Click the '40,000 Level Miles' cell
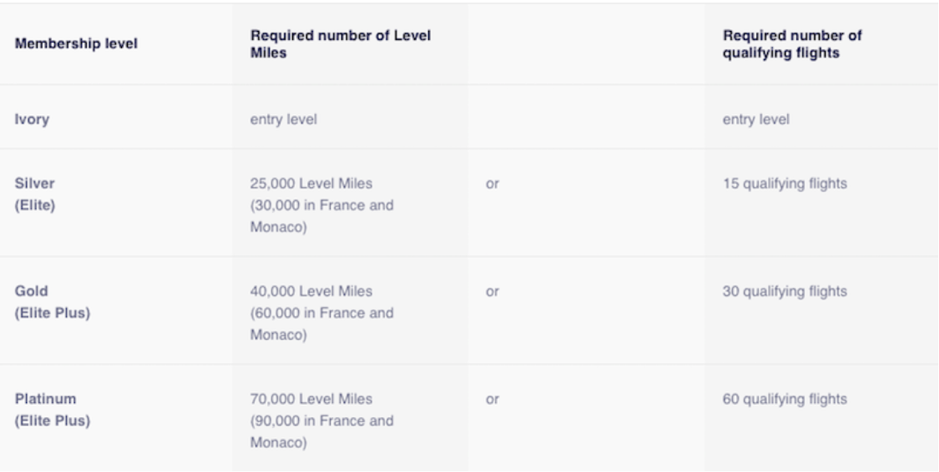 [x=310, y=291]
